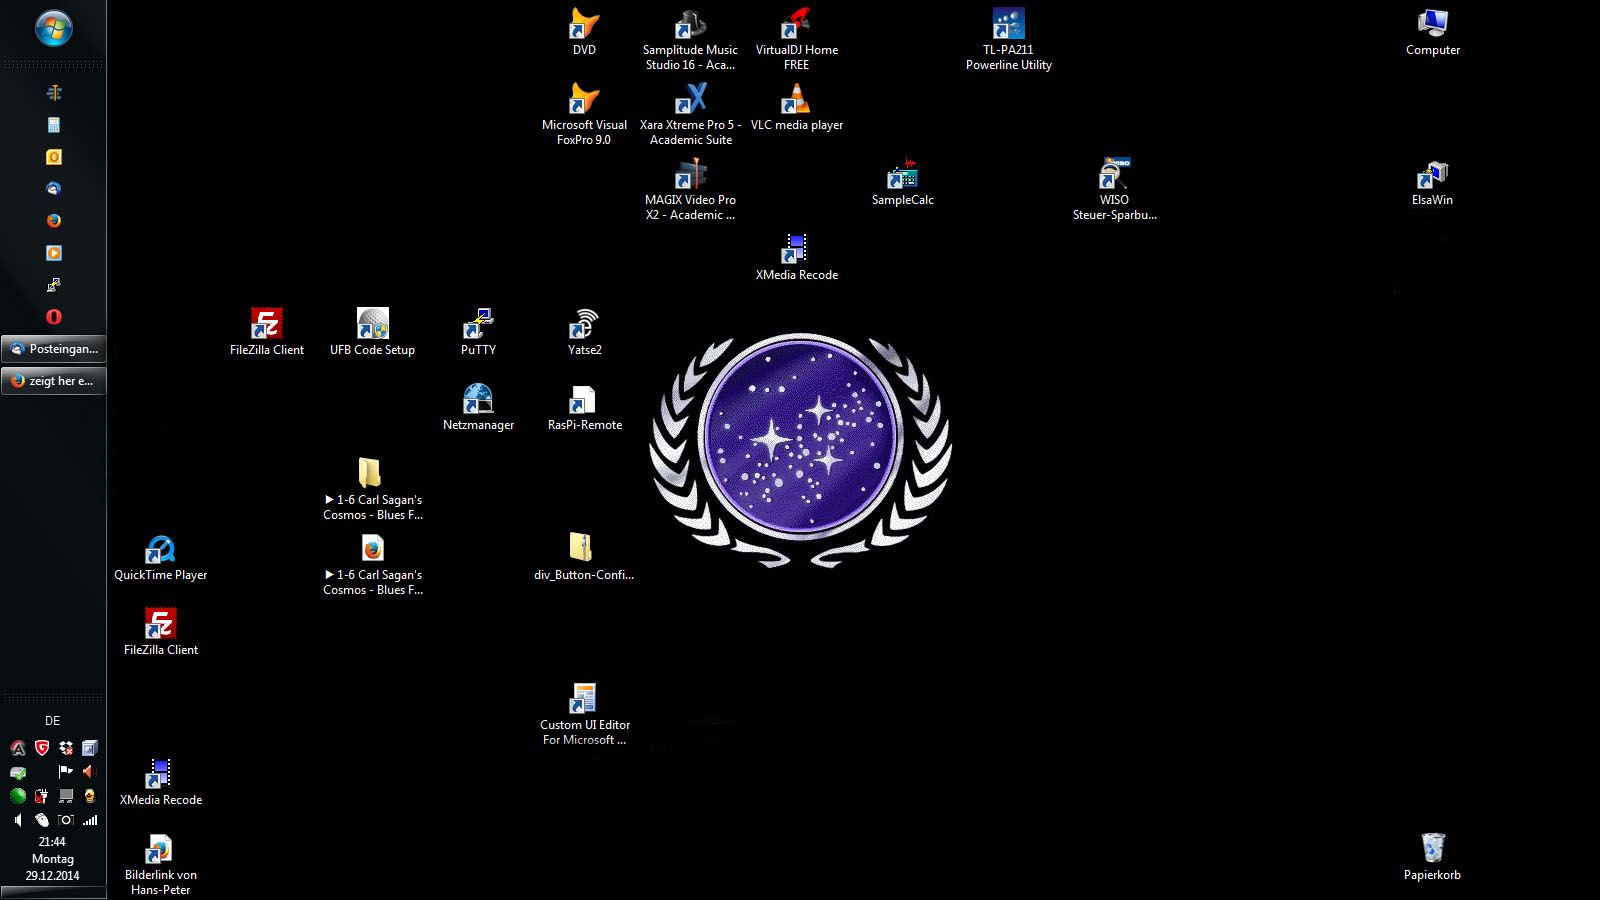Viewport: 1600px width, 900px height.
Task: Open VLC media player
Action: click(797, 107)
